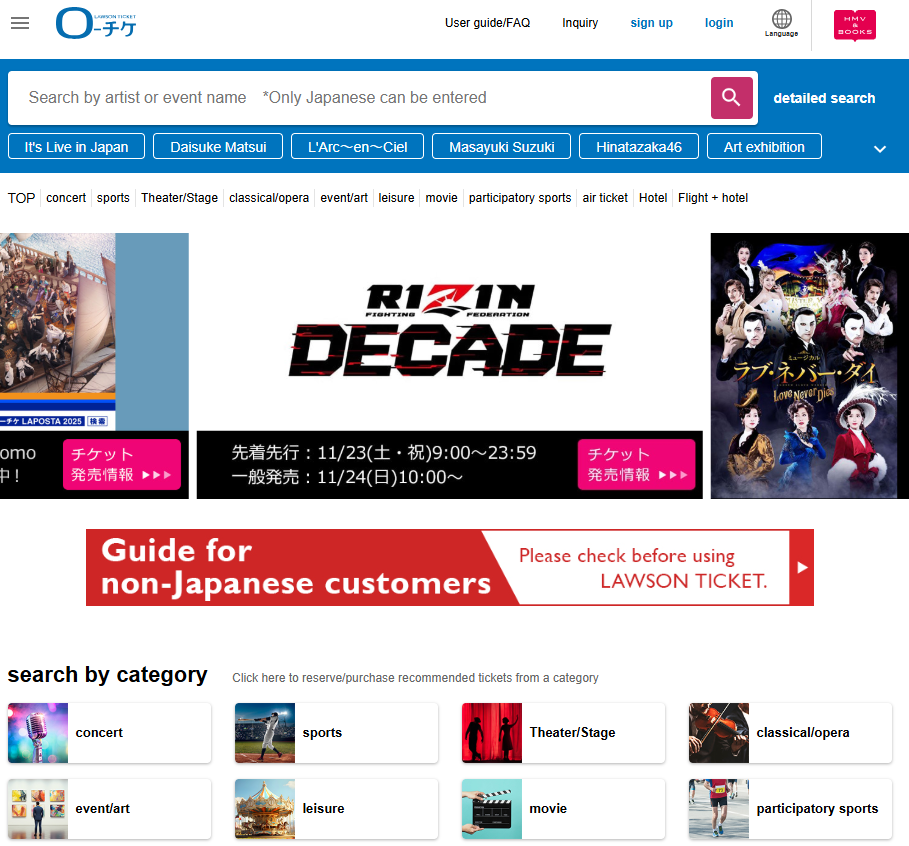Viewport: 909px width, 846px height.
Task: Expand the trending keywords chevron
Action: 879,149
